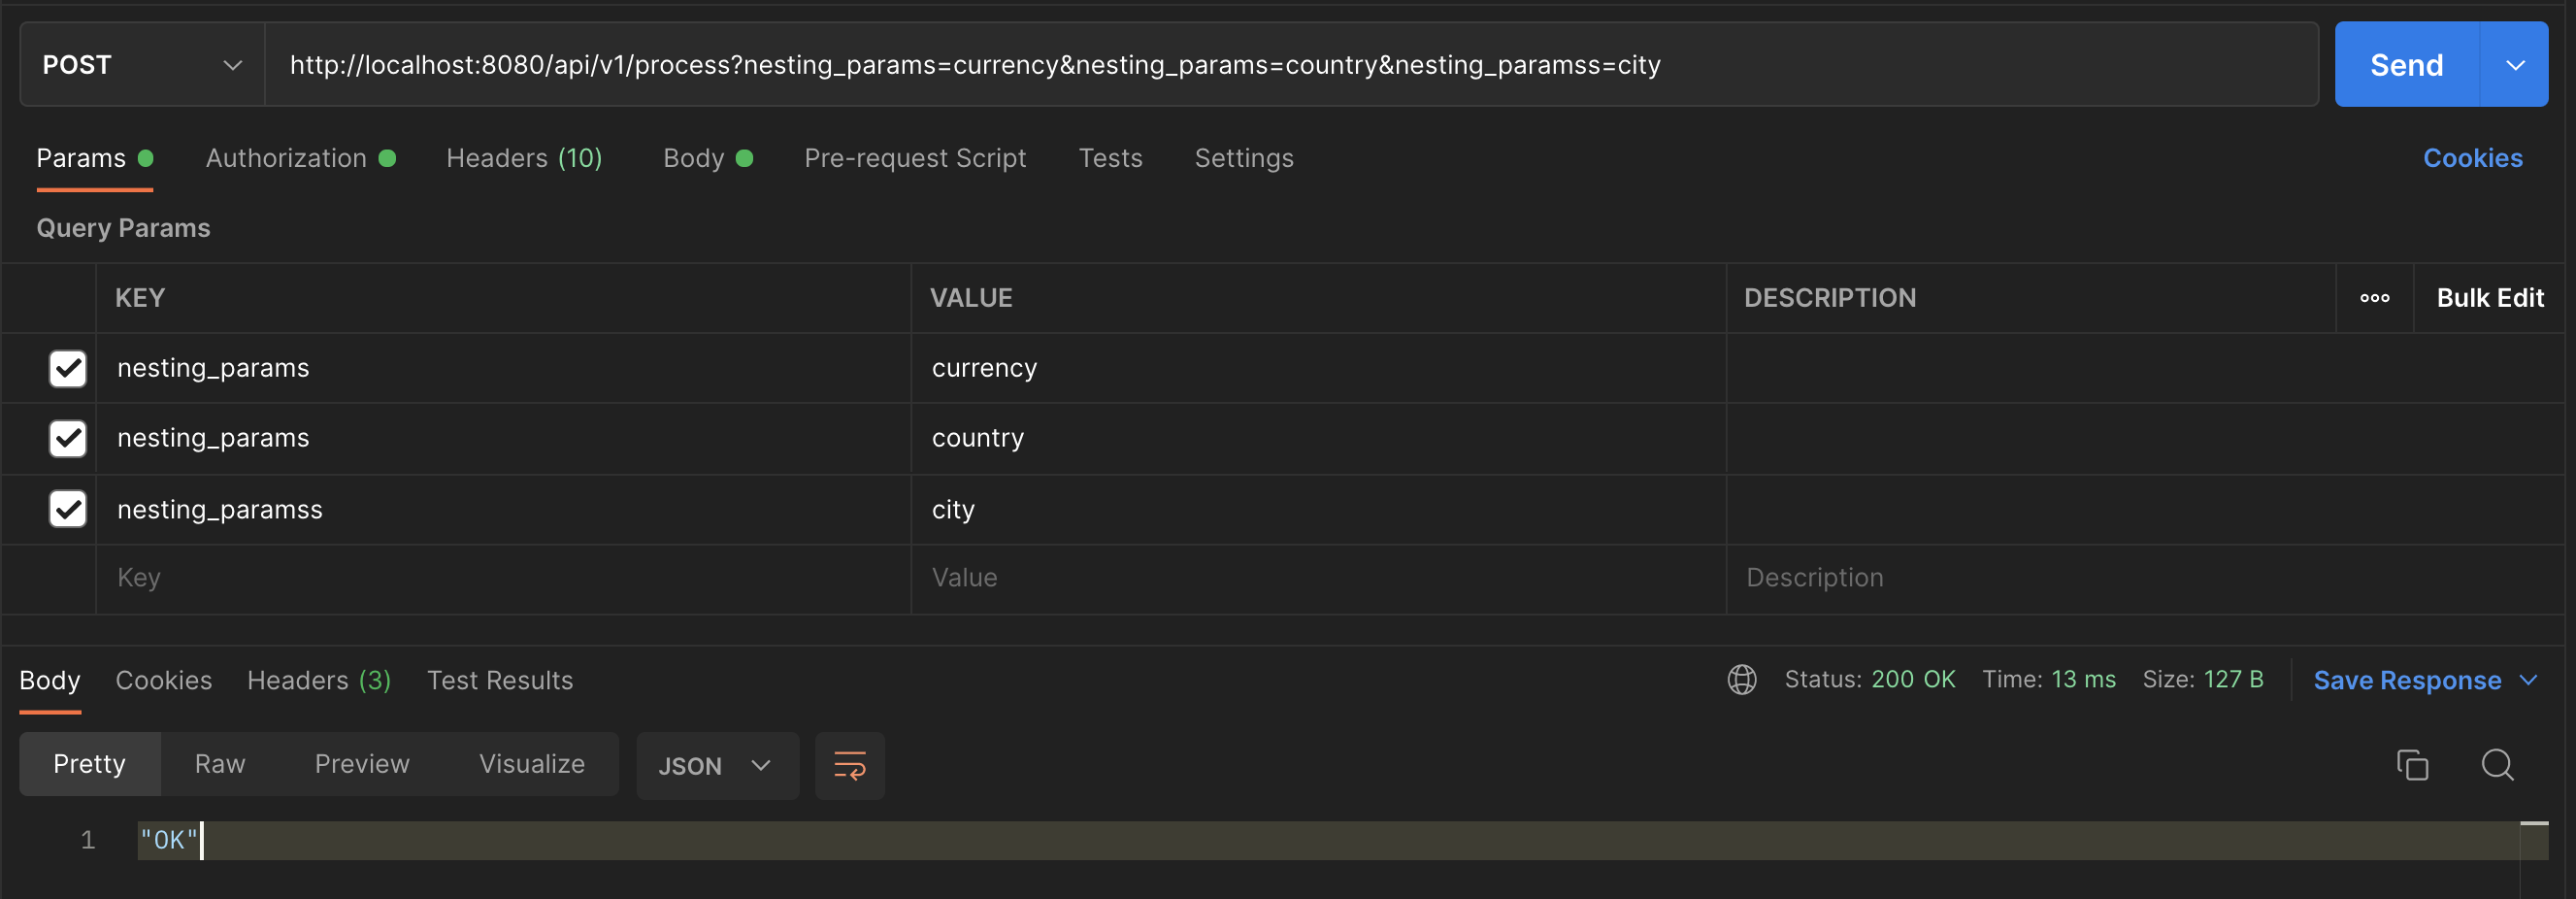
Task: Click the Send button
Action: coord(2407,65)
